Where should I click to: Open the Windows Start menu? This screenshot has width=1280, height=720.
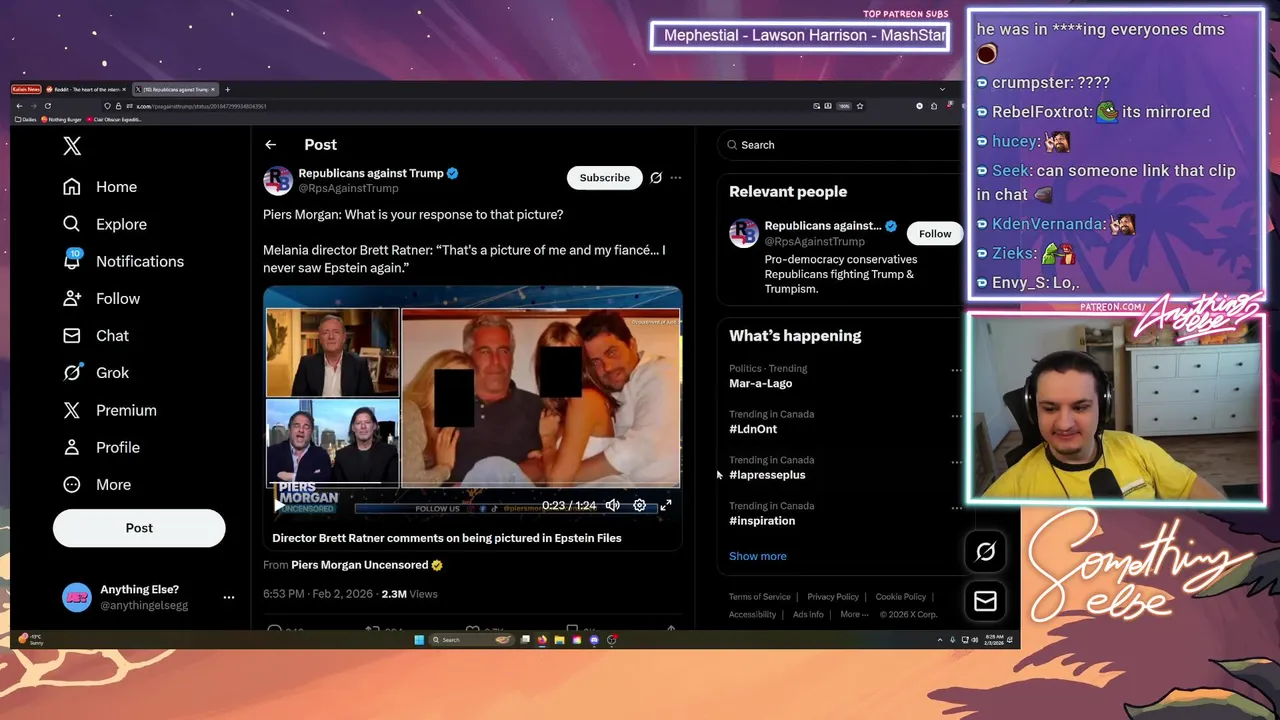(x=419, y=640)
